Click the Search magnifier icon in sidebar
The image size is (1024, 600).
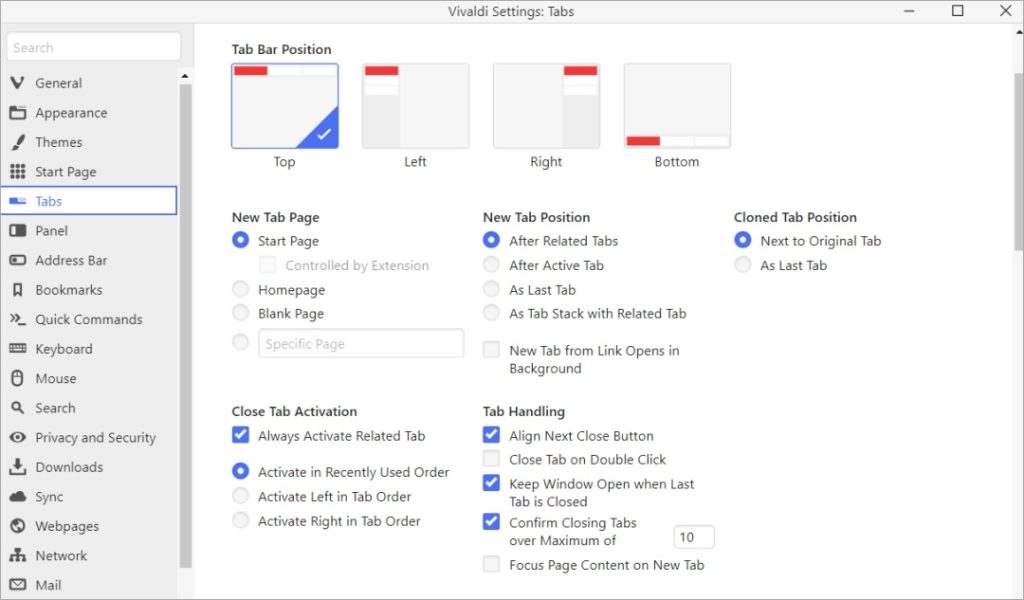pyautogui.click(x=18, y=408)
